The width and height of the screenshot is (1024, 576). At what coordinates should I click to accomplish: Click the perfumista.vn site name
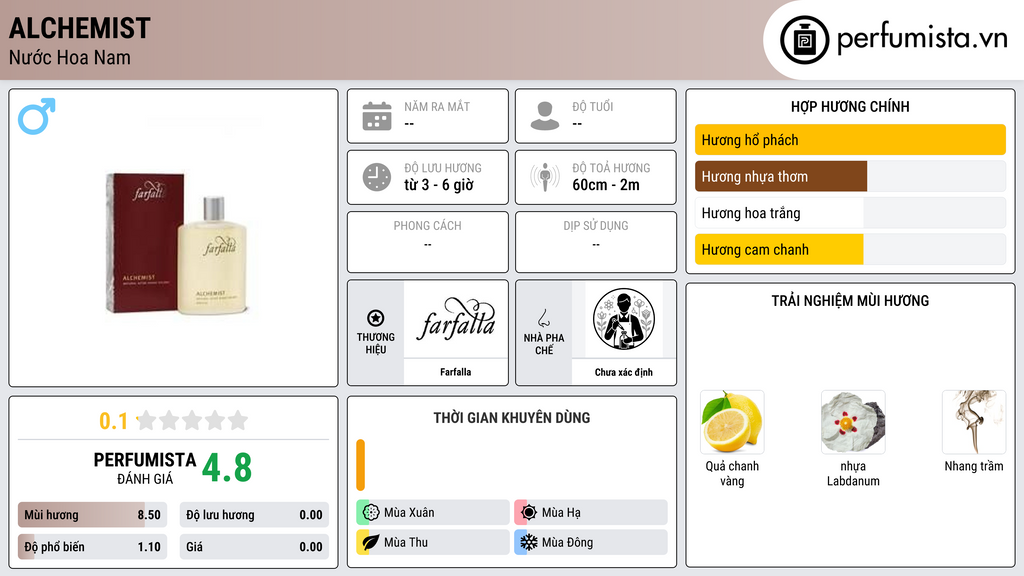(922, 39)
